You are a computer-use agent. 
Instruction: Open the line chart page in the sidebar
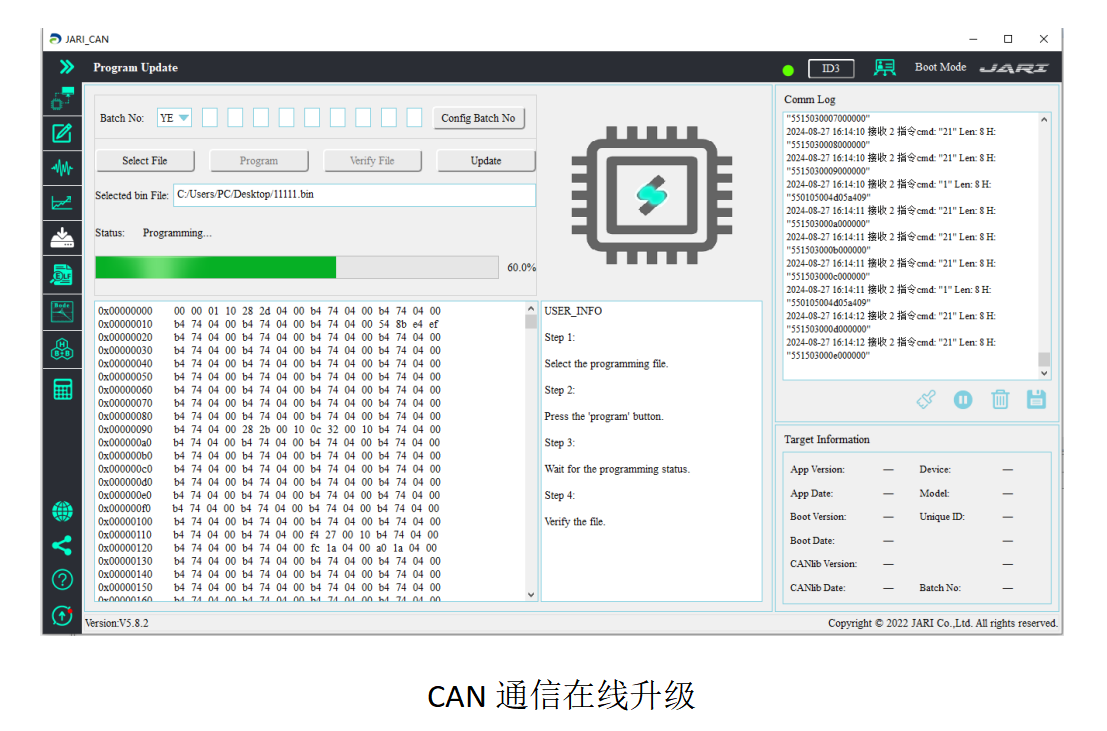62,202
